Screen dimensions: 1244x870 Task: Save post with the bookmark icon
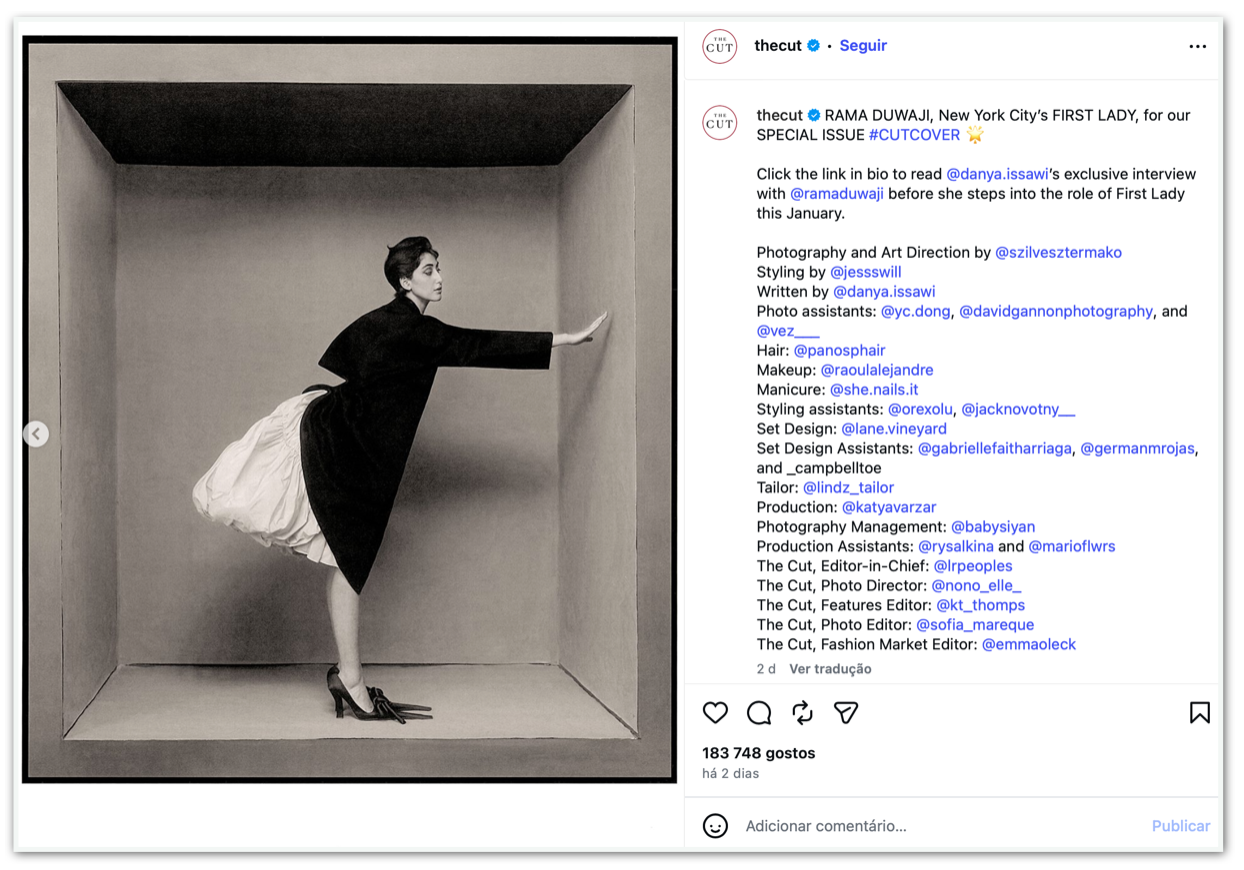[x=1199, y=712]
